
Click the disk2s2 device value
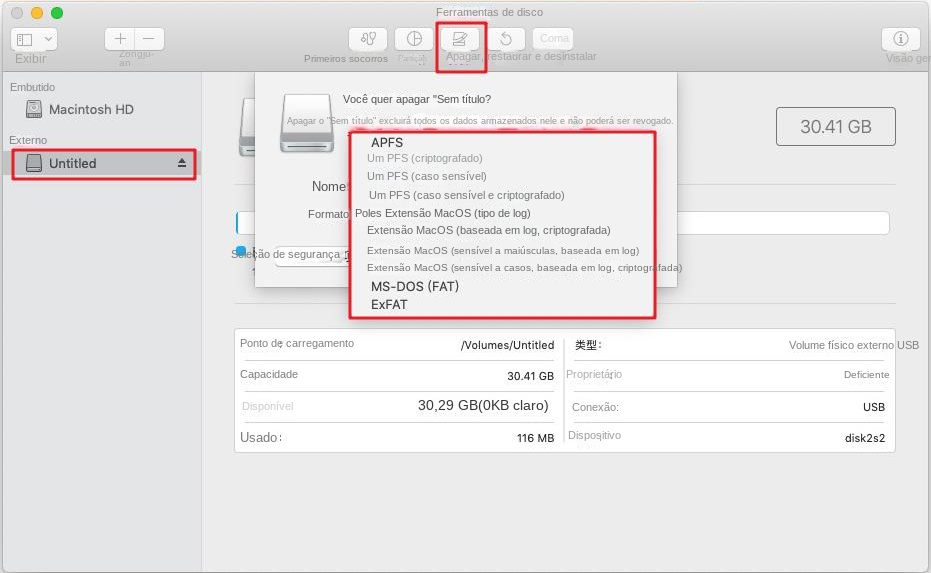864,438
